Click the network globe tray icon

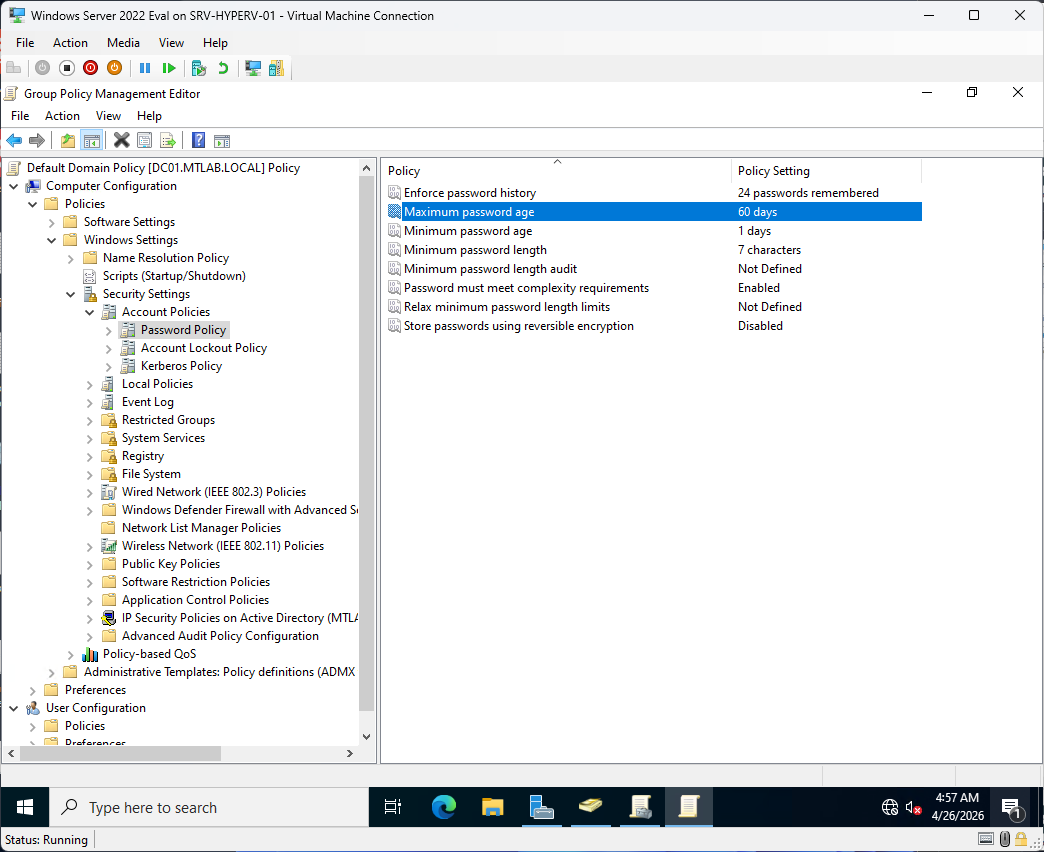point(890,807)
